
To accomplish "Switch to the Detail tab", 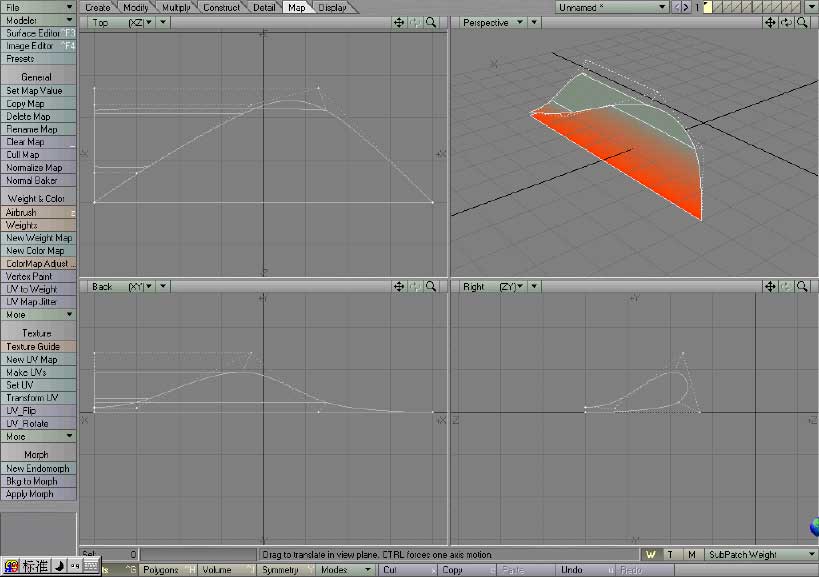I will (264, 7).
